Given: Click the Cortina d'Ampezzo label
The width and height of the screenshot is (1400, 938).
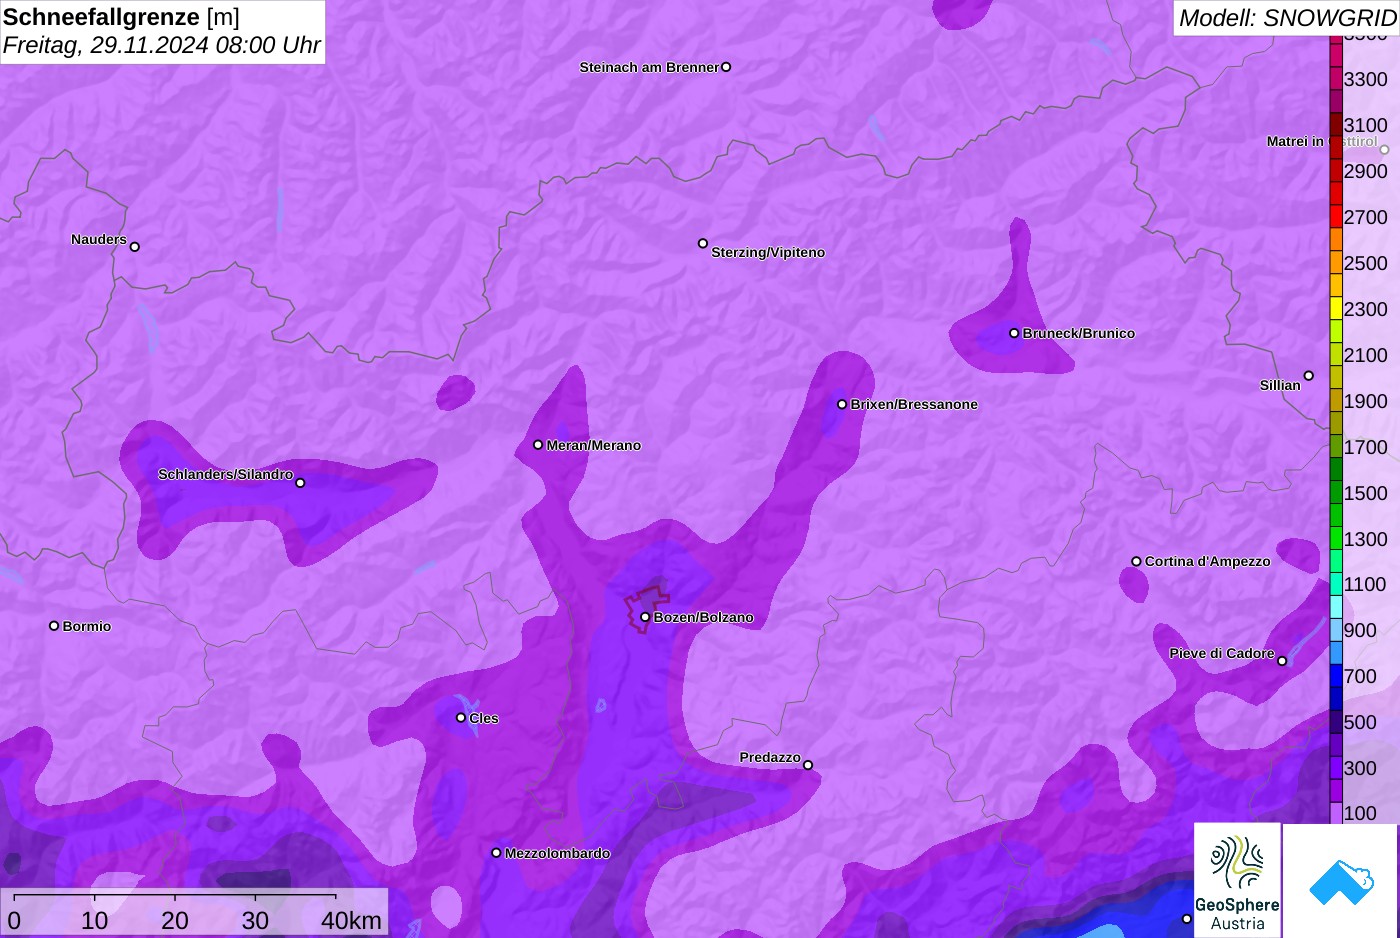Looking at the screenshot, I should tap(1208, 561).
